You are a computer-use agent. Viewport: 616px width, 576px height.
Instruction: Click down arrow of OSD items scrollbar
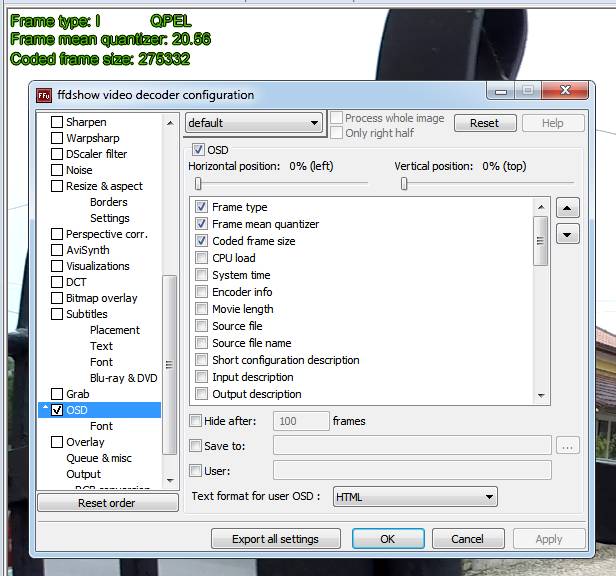(541, 395)
